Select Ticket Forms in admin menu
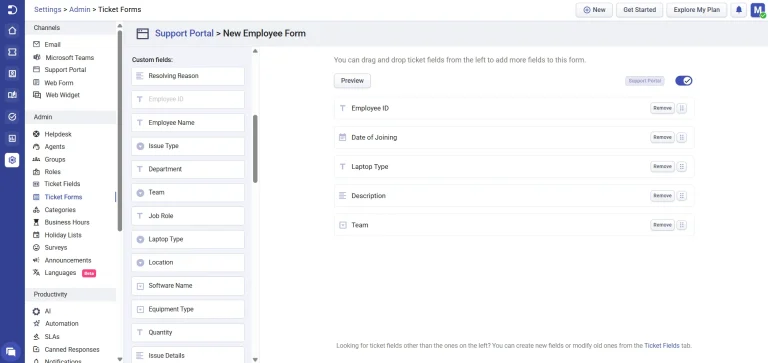768x363 pixels. (x=63, y=197)
